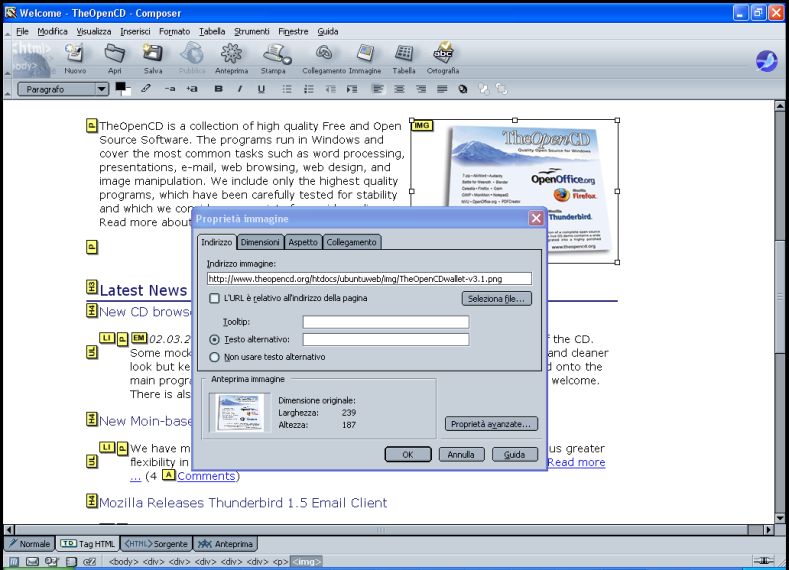Select the <body> tag in status bar
The width and height of the screenshot is (789, 570).
click(123, 561)
